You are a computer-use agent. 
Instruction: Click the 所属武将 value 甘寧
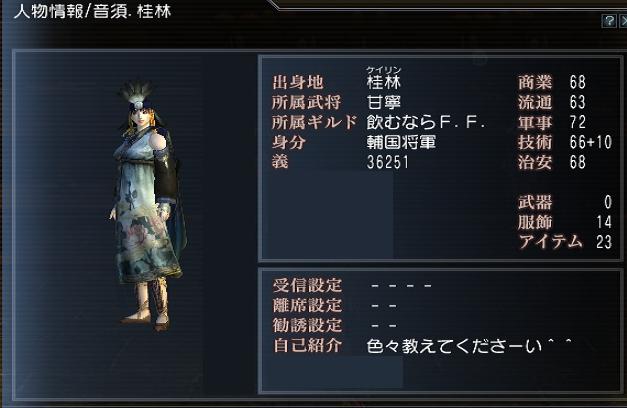[383, 102]
